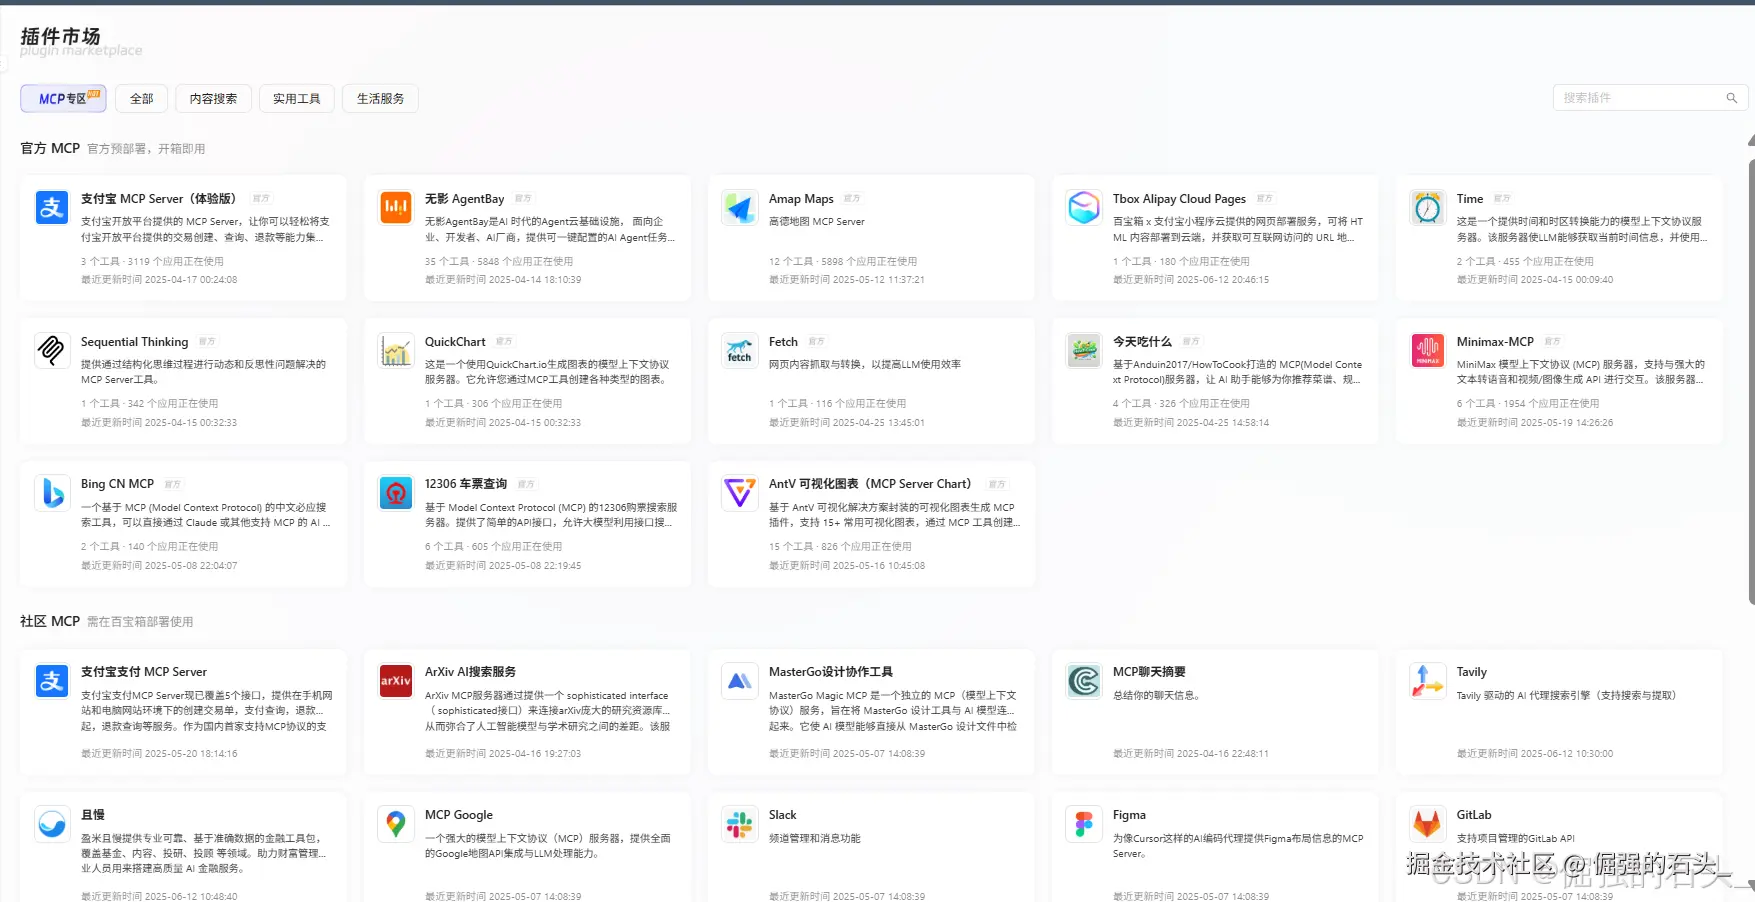Open the 内容搜索 tab

click(213, 98)
